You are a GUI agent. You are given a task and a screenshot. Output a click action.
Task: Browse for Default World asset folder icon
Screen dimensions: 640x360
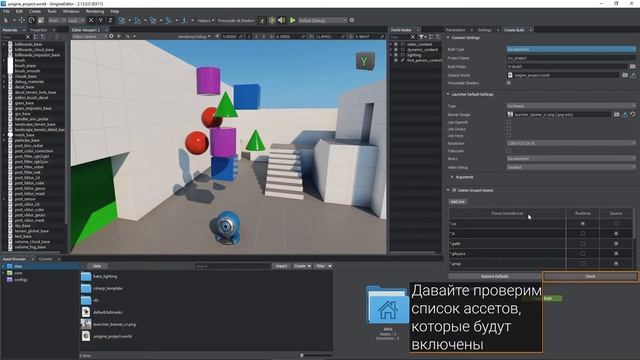[x=625, y=75]
